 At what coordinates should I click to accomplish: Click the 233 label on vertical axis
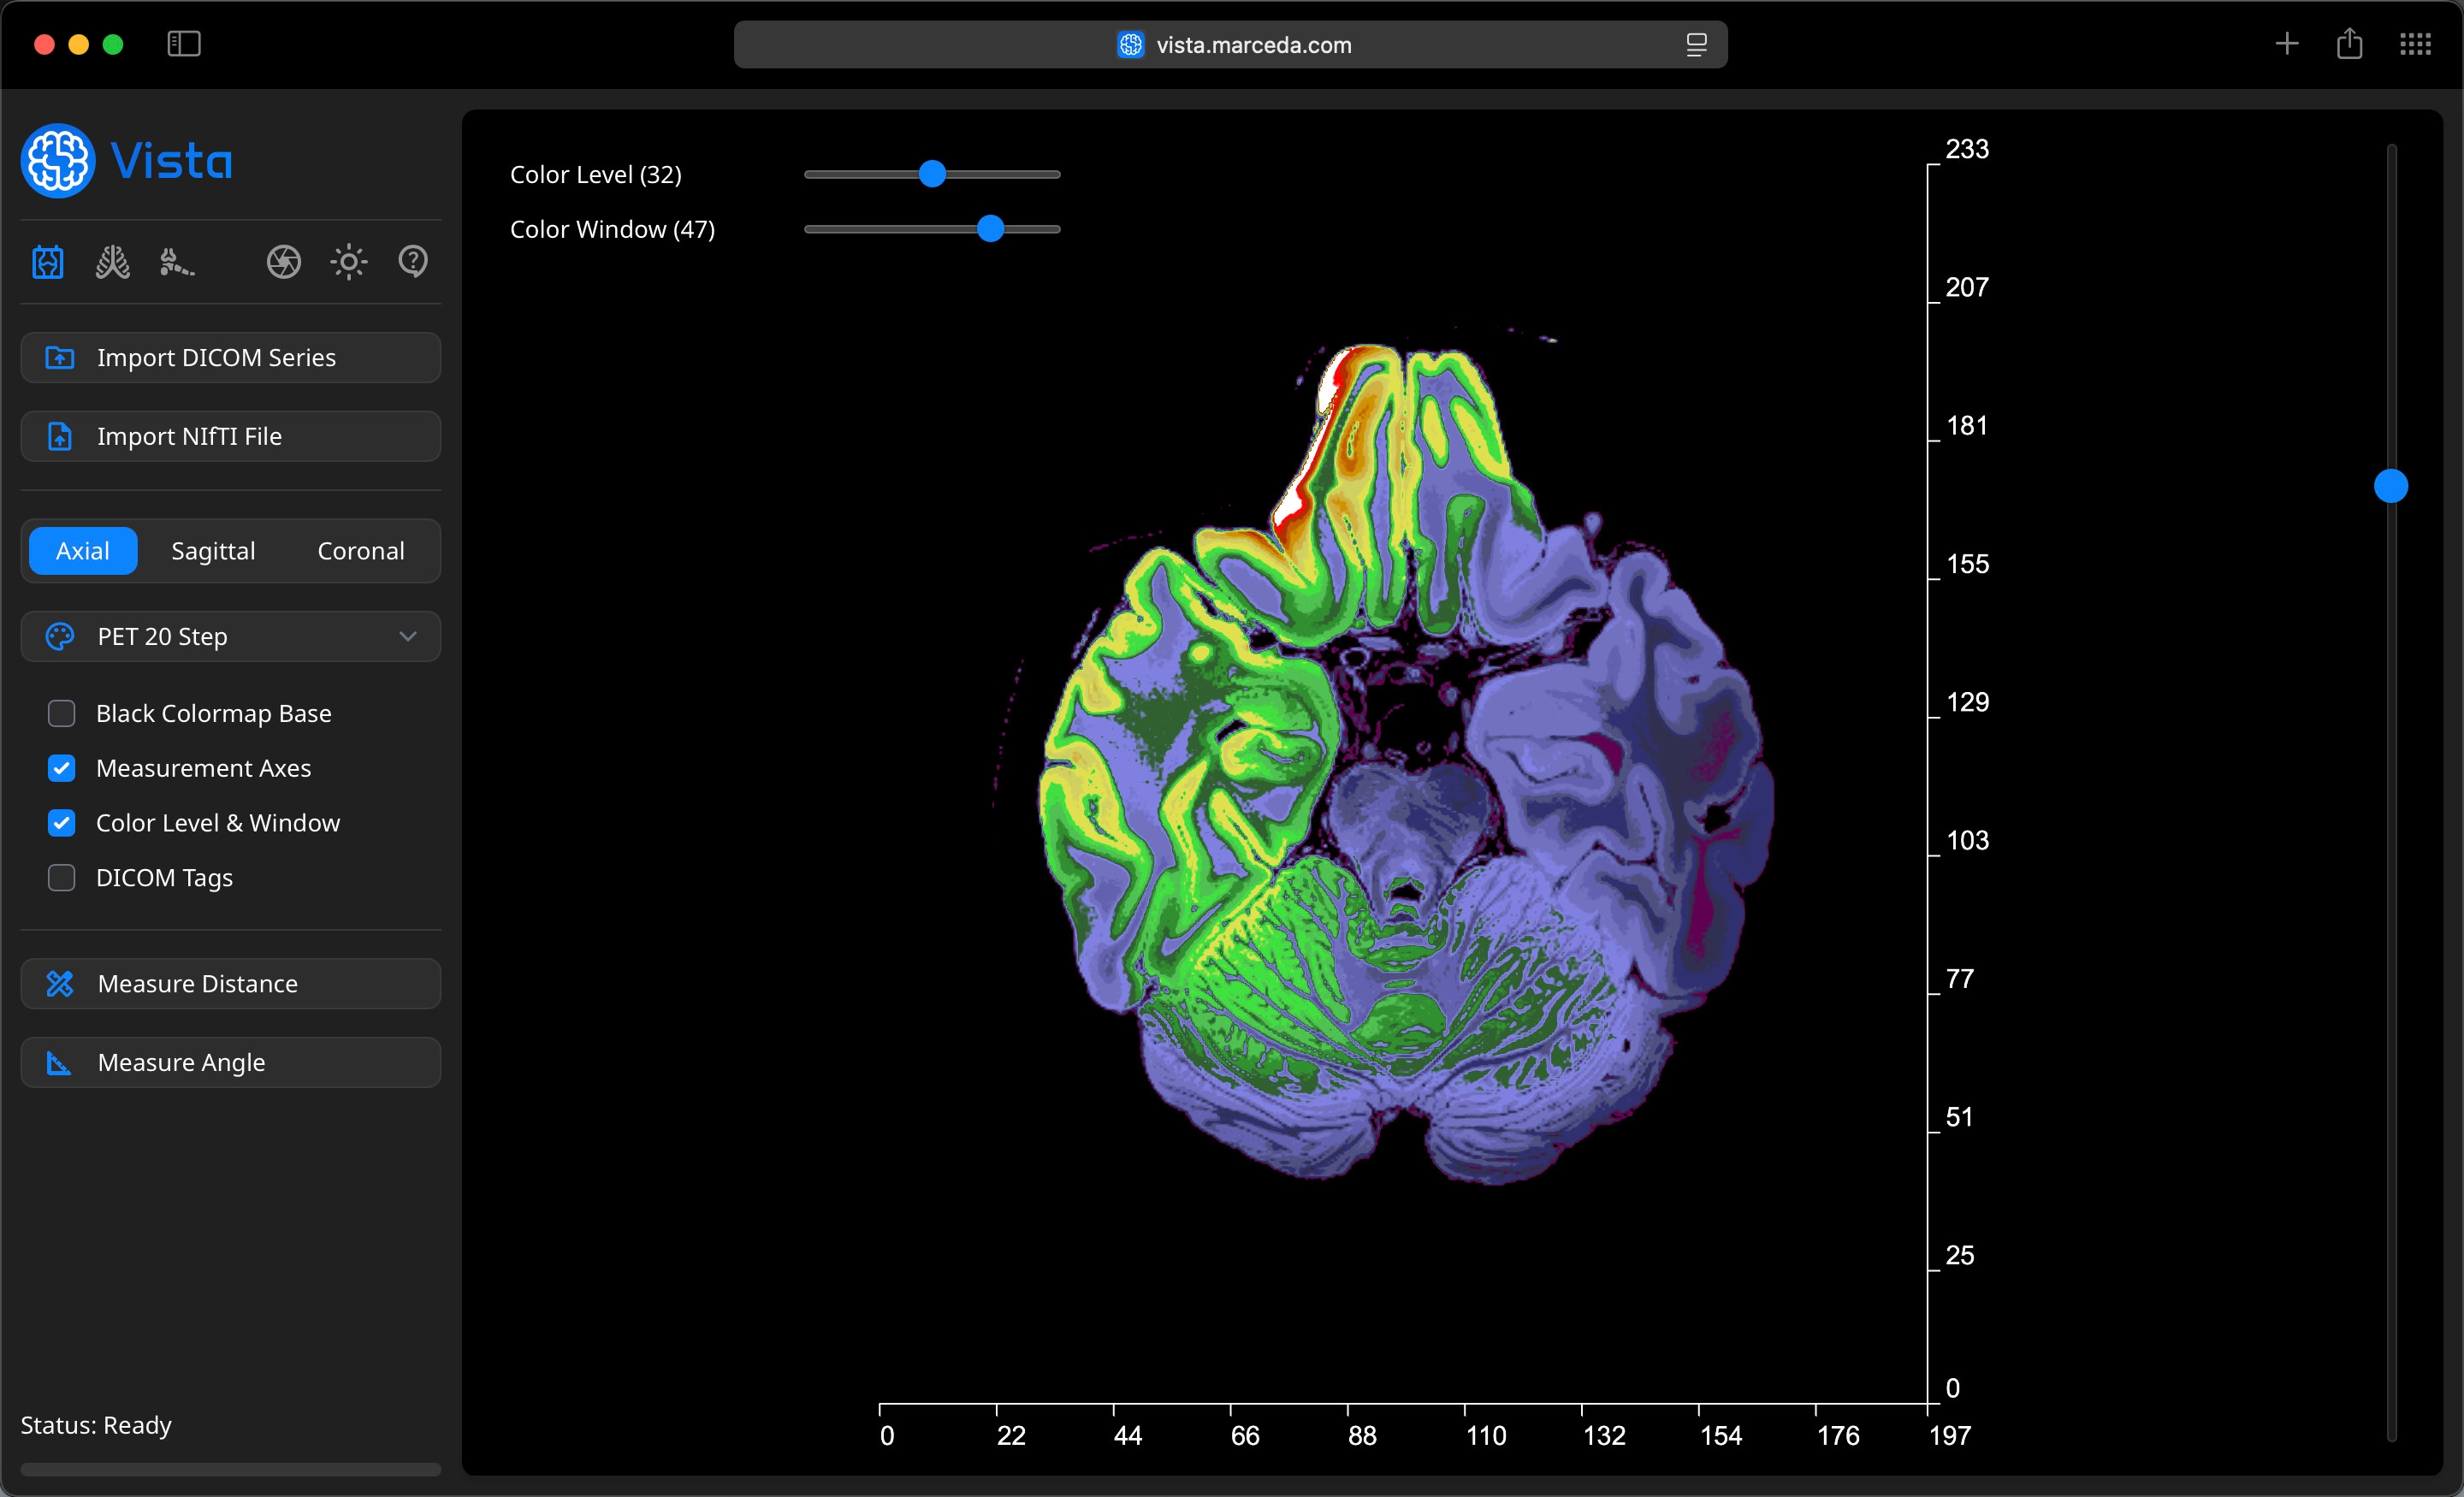[x=1967, y=149]
